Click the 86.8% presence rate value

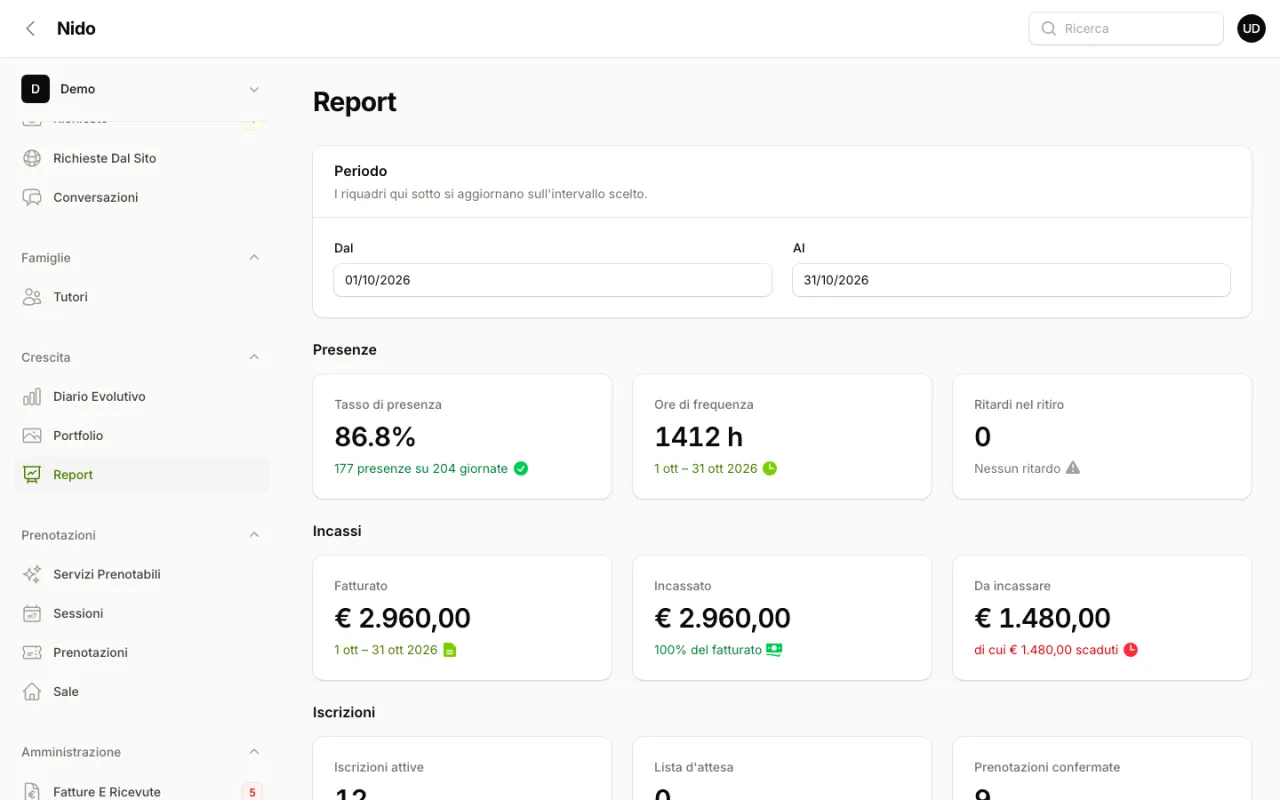pyautogui.click(x=375, y=437)
